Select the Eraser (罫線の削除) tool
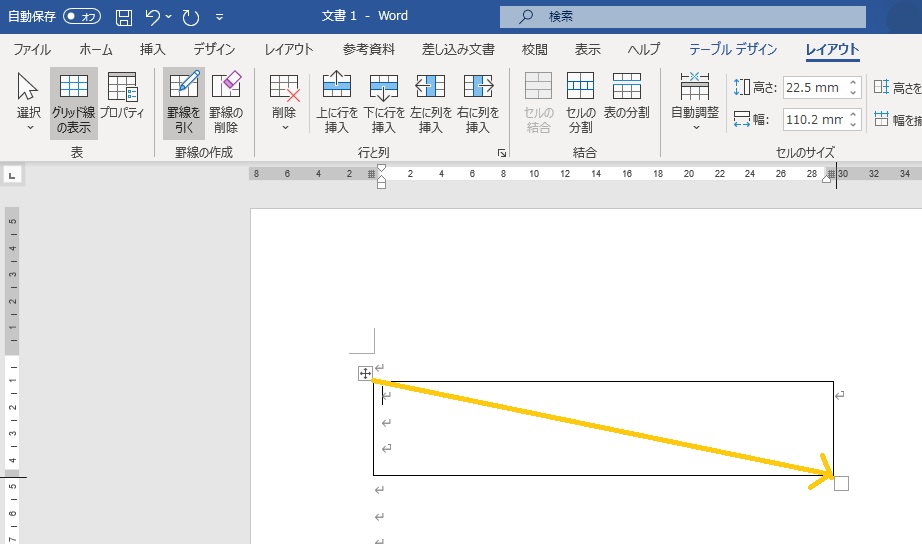This screenshot has width=922, height=544. pos(226,101)
